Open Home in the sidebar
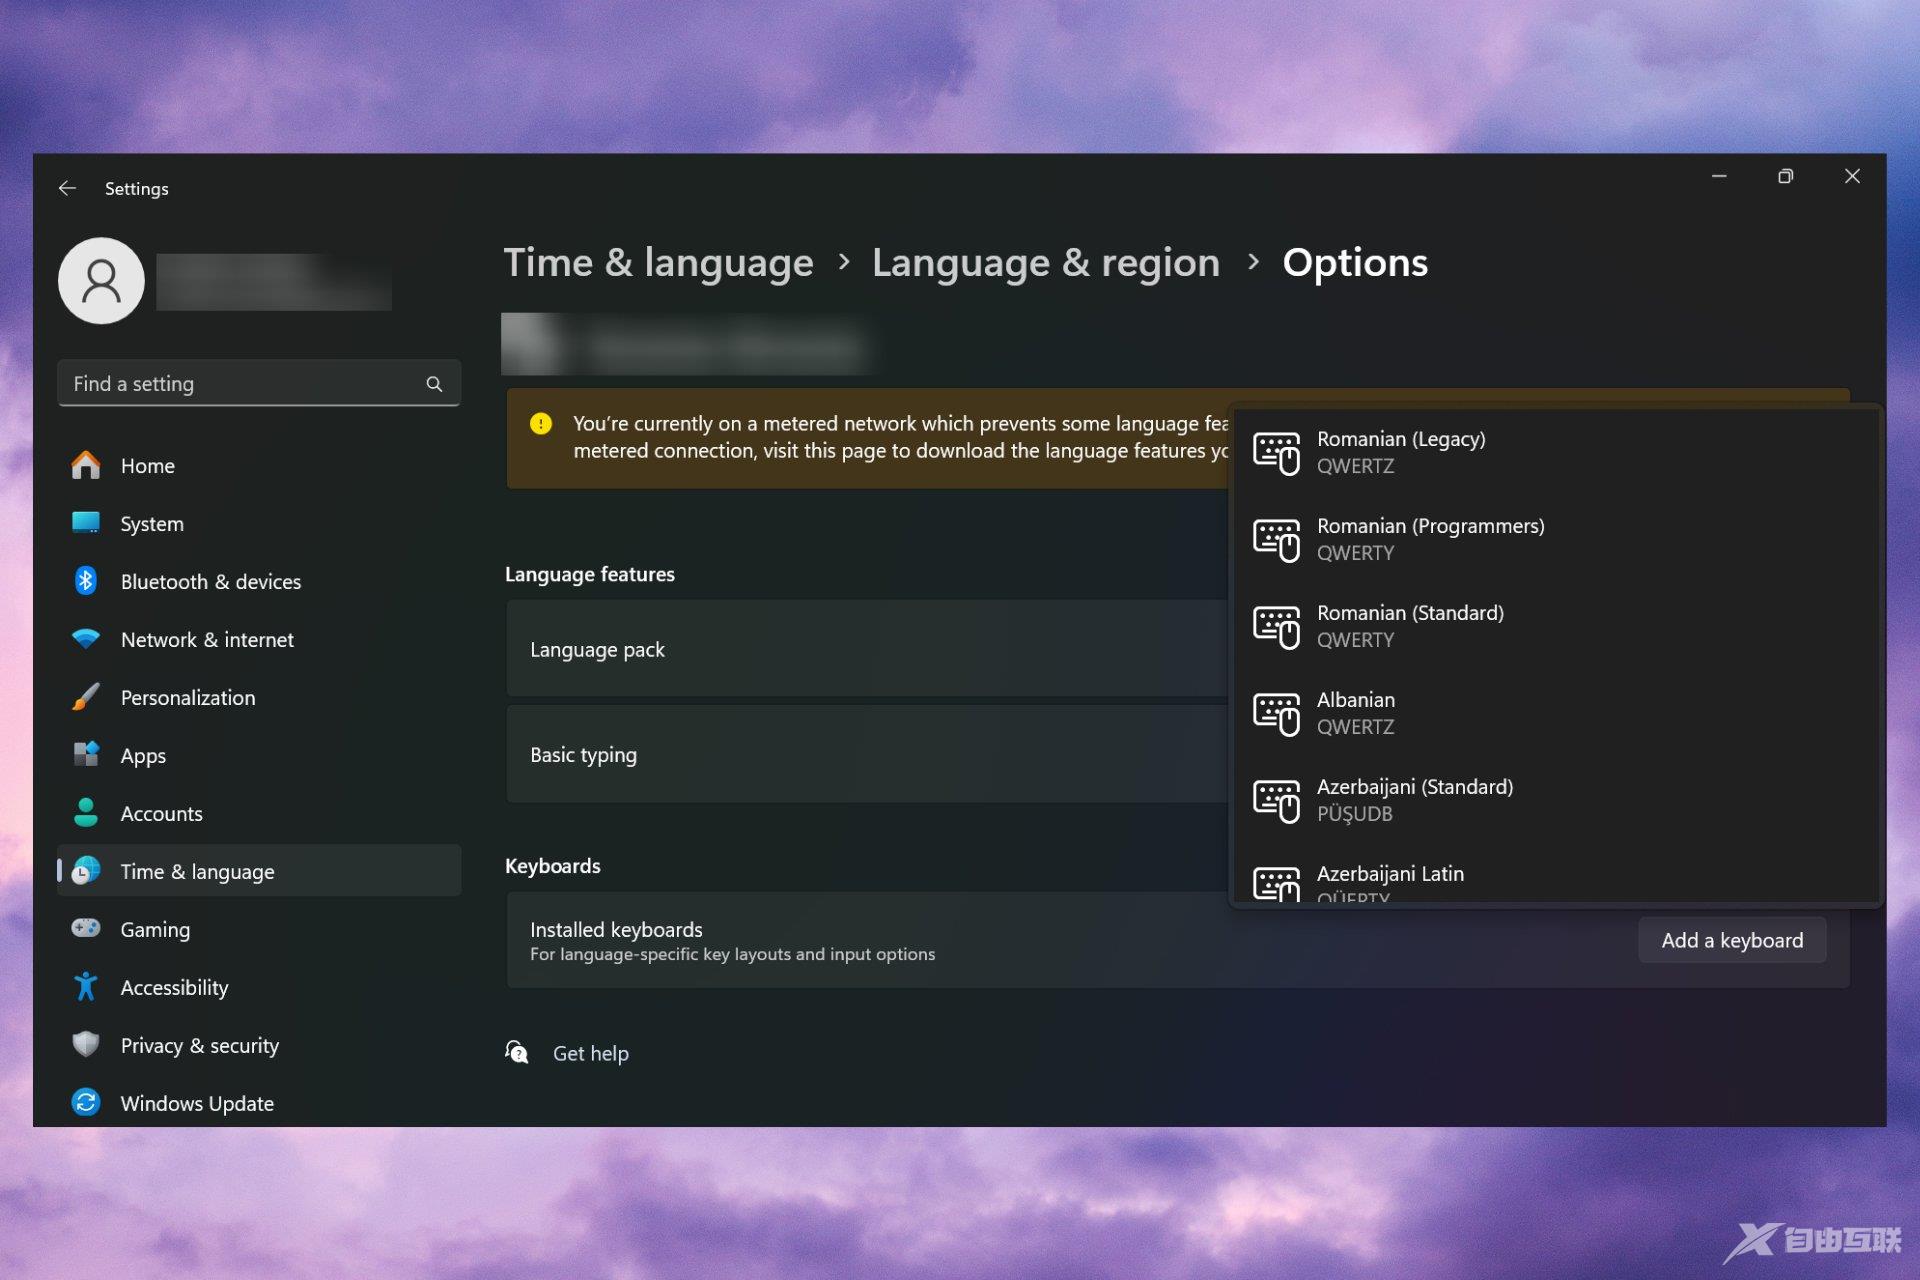The width and height of the screenshot is (1920, 1280). [259, 466]
